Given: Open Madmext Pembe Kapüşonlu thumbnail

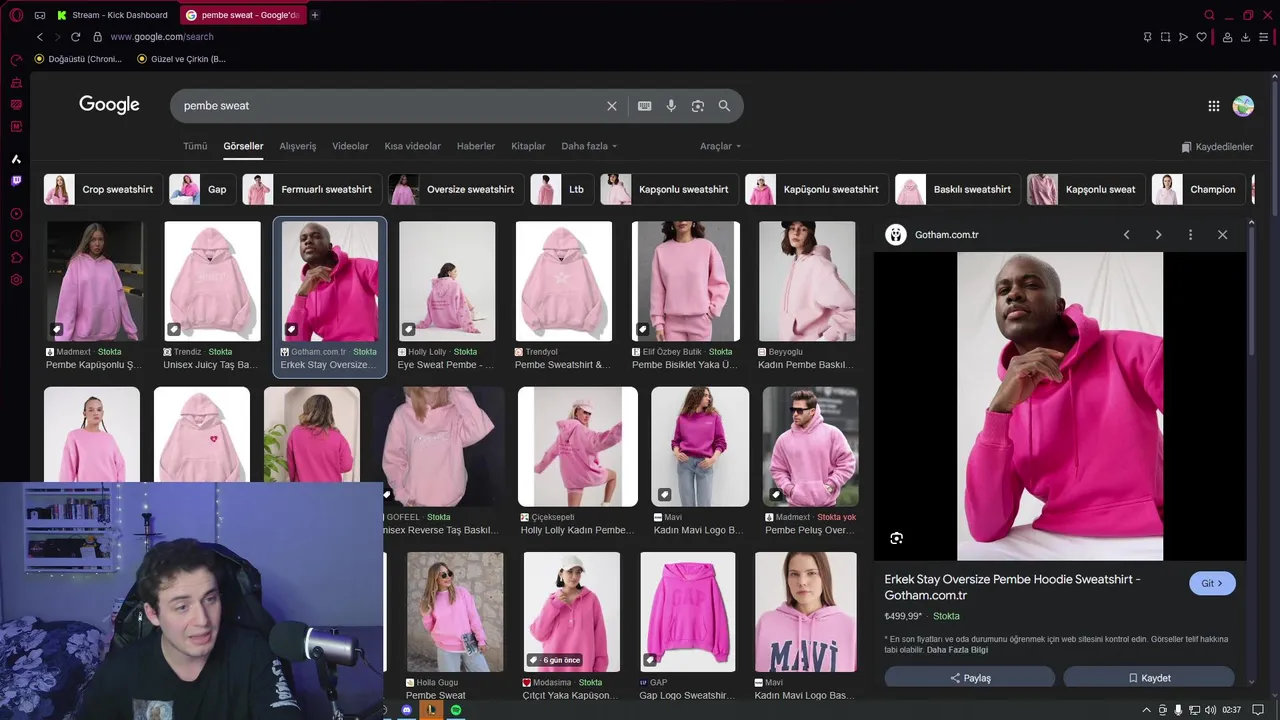Looking at the screenshot, I should point(95,281).
